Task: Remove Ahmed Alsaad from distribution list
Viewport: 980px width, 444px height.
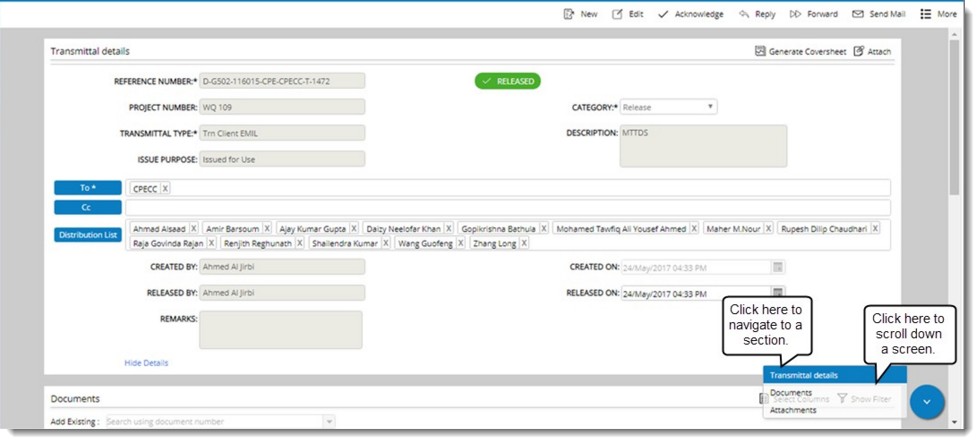Action: click(x=193, y=228)
